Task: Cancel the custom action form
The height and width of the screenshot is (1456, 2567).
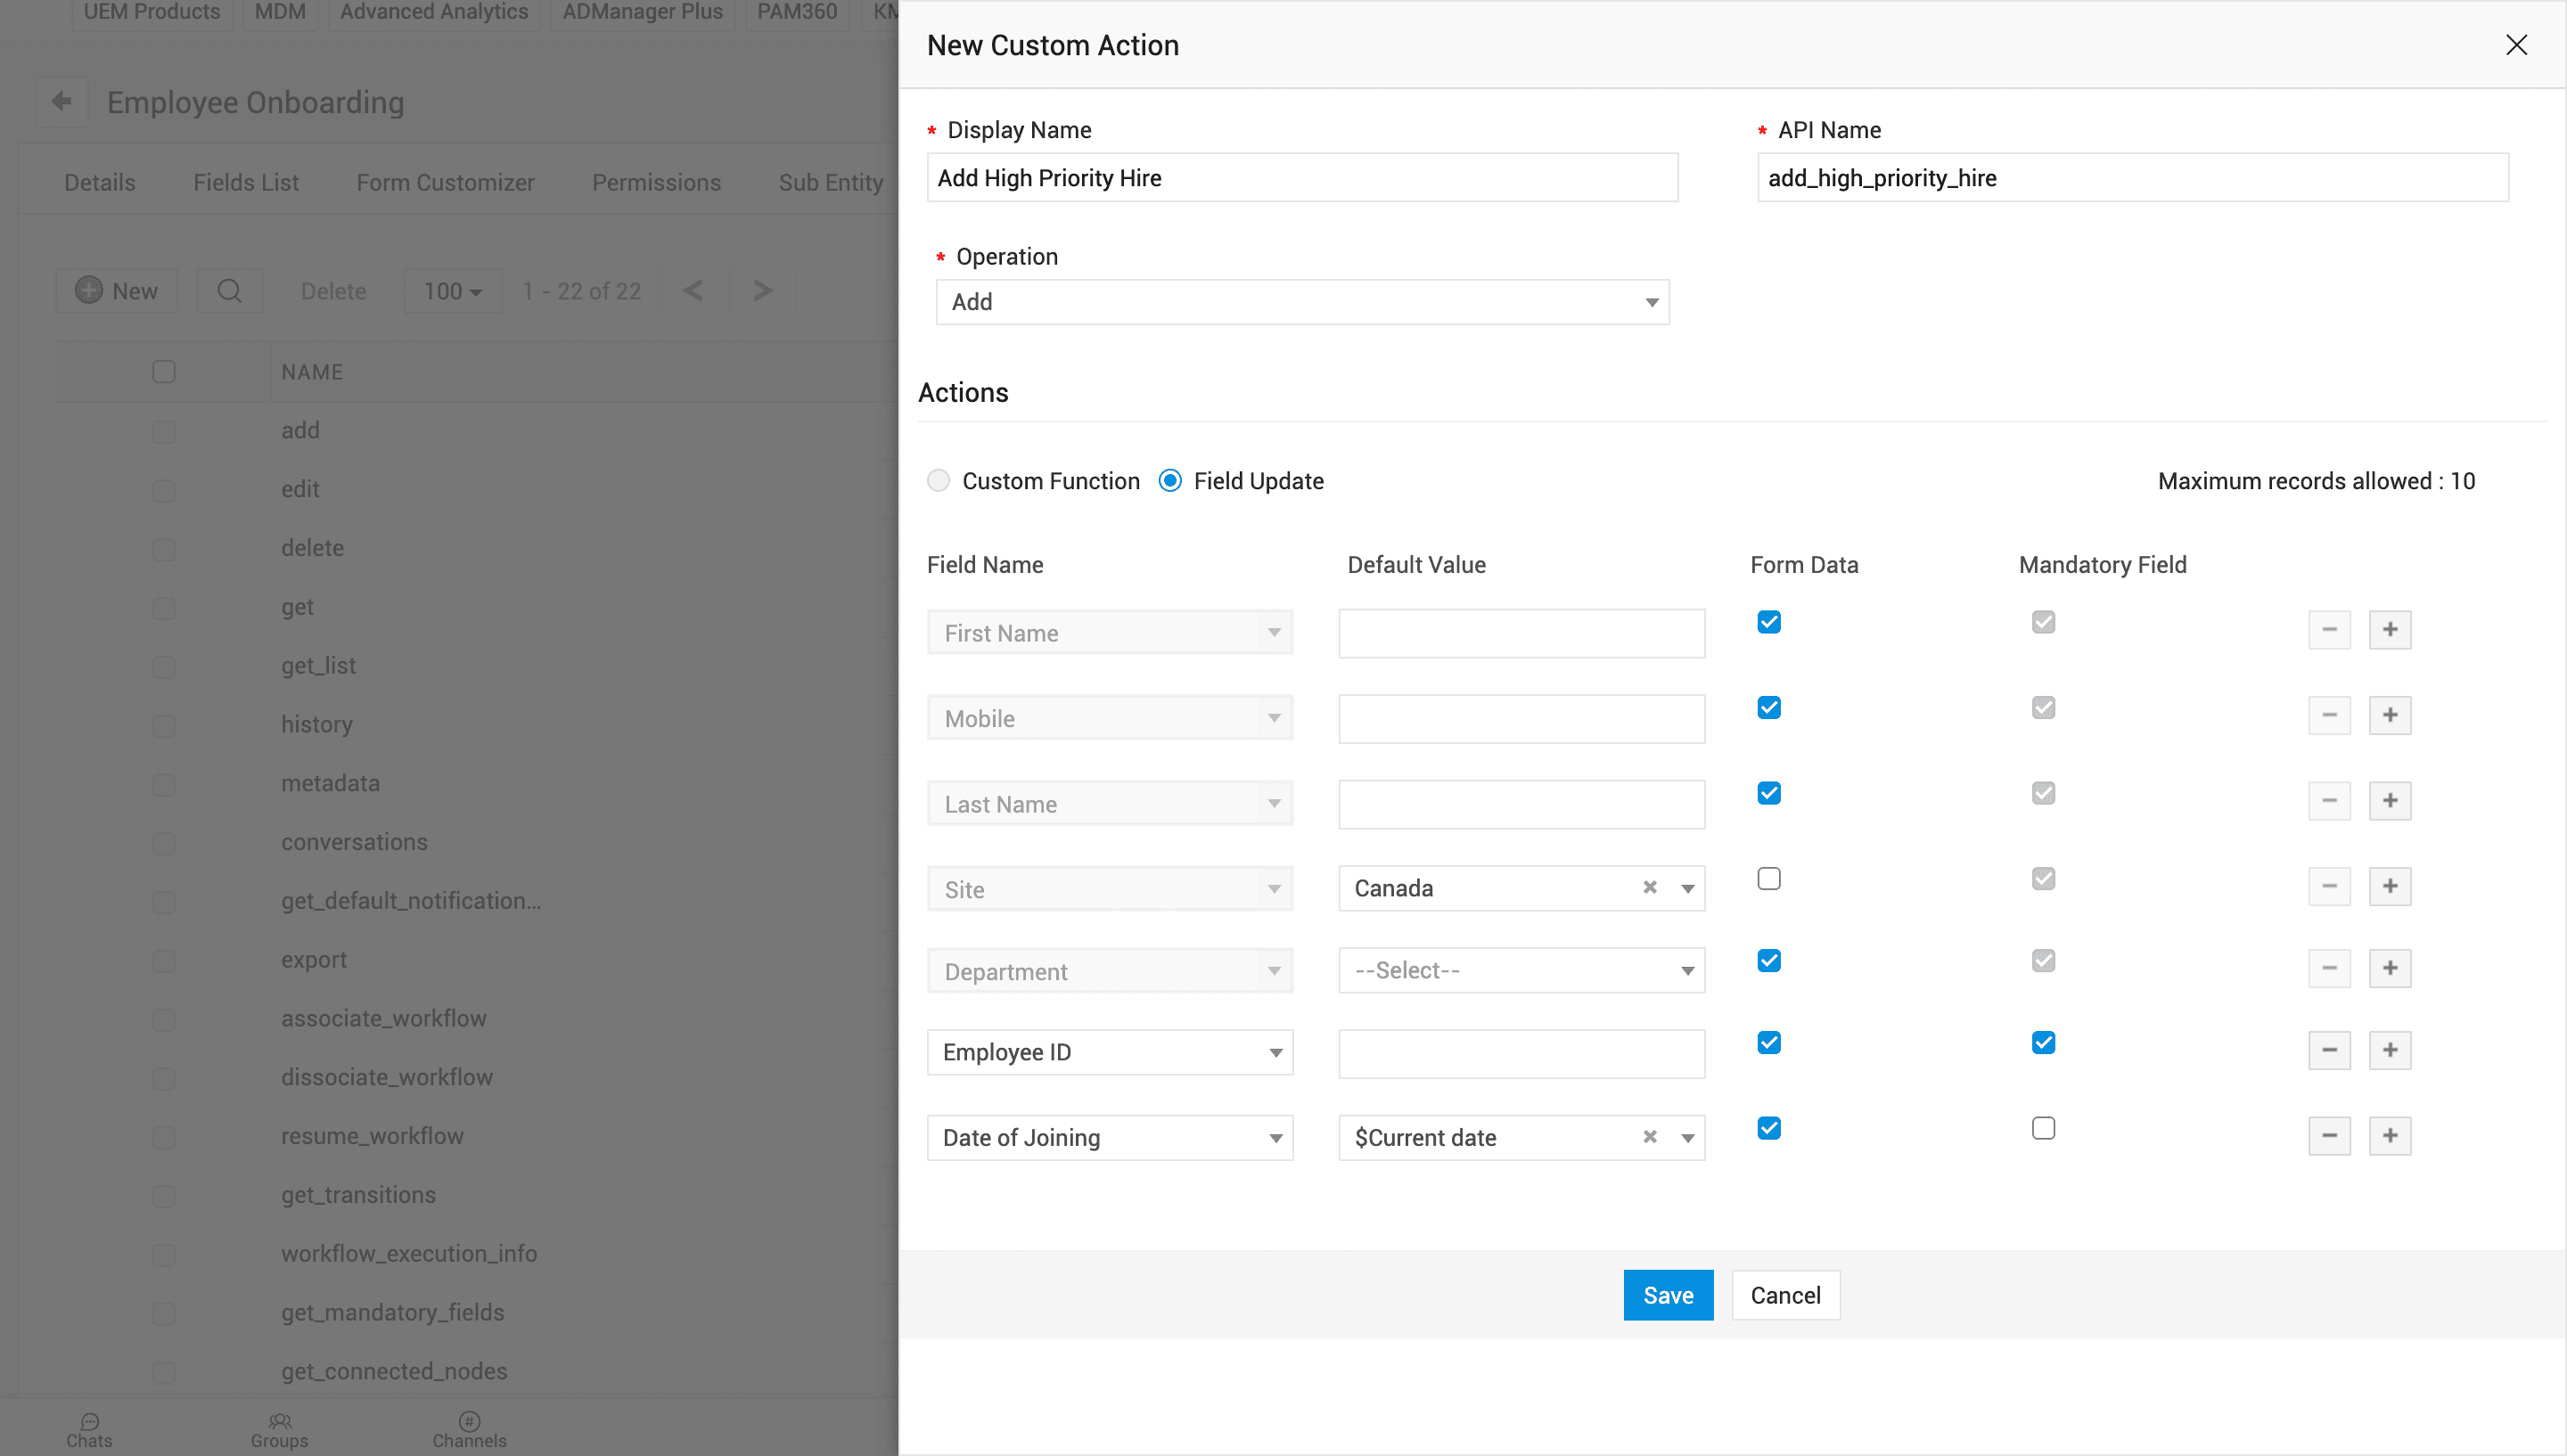Action: click(x=1785, y=1295)
